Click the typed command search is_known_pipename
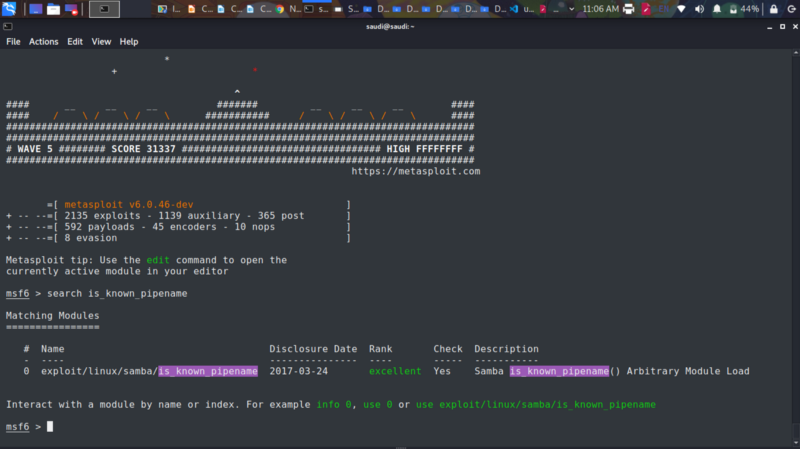Screen dimensions: 800x449 point(117,293)
